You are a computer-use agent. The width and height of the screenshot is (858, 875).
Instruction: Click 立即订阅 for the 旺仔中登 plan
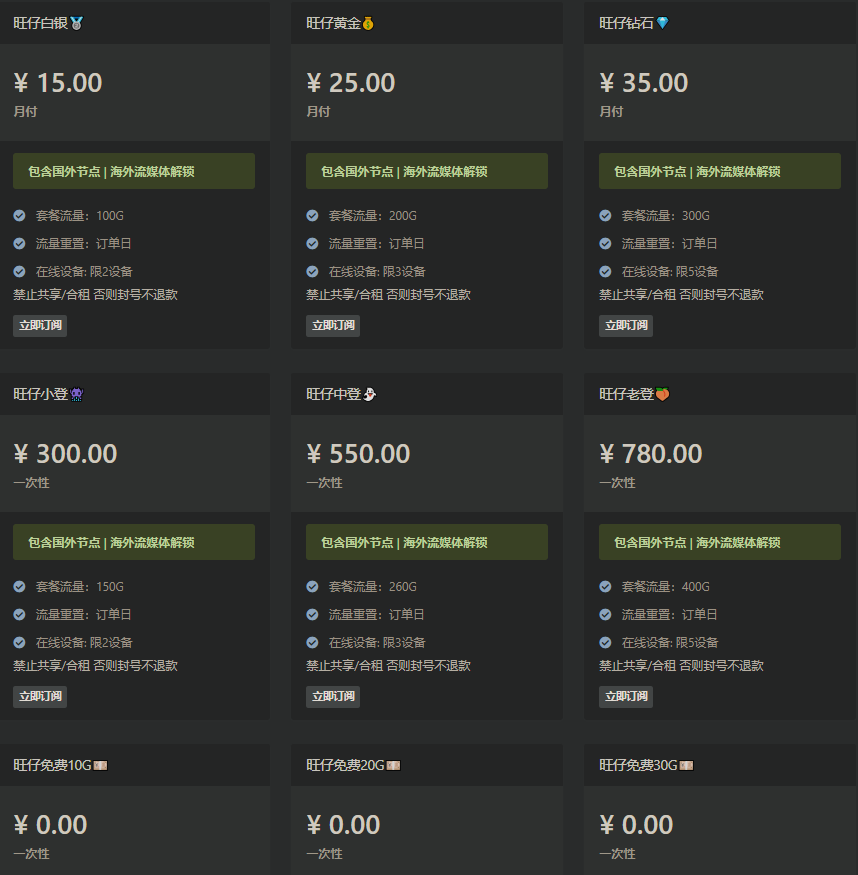click(333, 696)
